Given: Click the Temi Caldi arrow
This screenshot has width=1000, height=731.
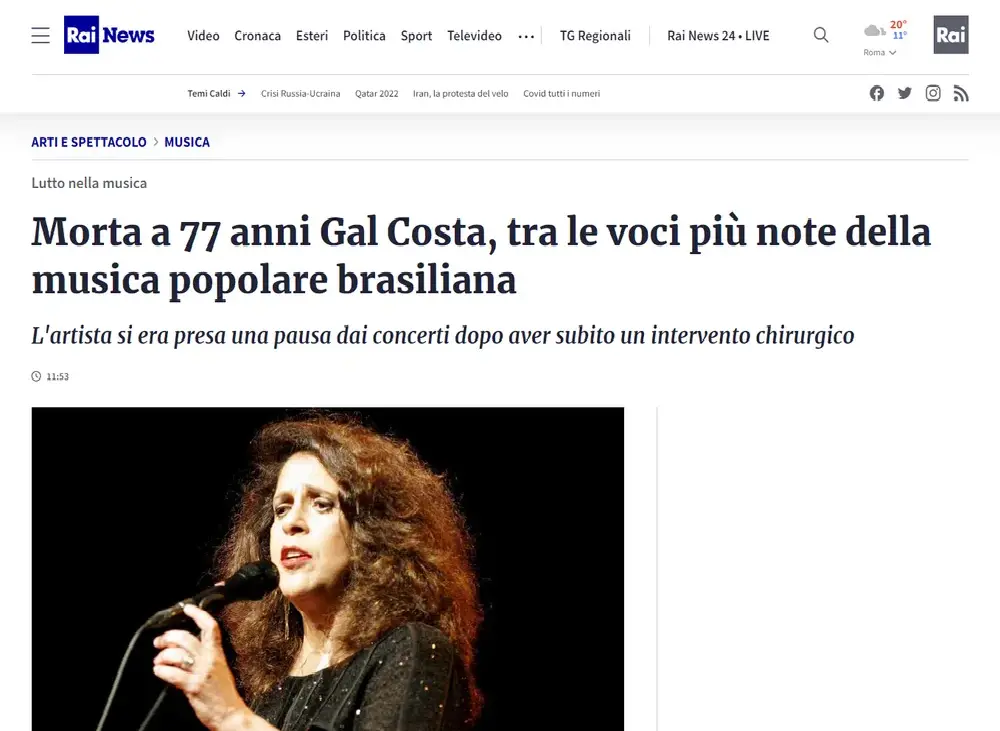Looking at the screenshot, I should click(242, 93).
